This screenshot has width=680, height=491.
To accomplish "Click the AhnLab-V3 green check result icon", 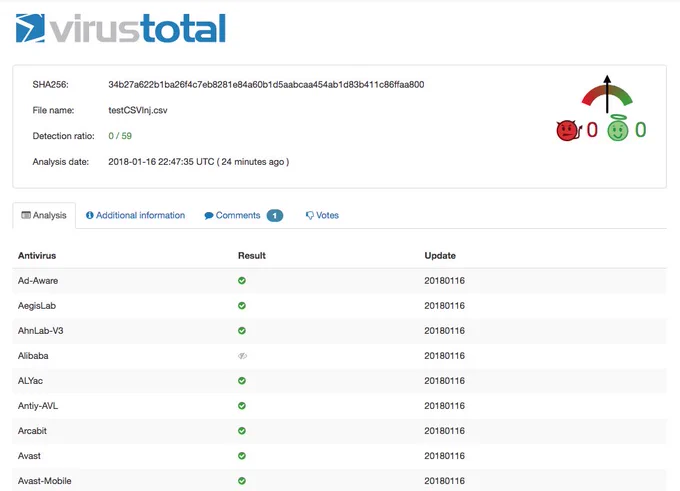I will [x=242, y=331].
